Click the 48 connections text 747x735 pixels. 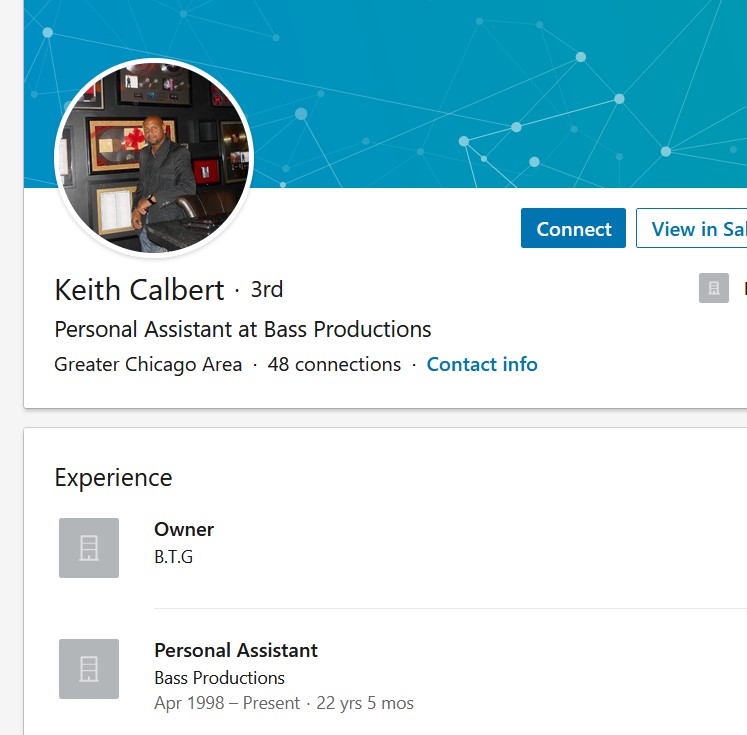coord(334,364)
